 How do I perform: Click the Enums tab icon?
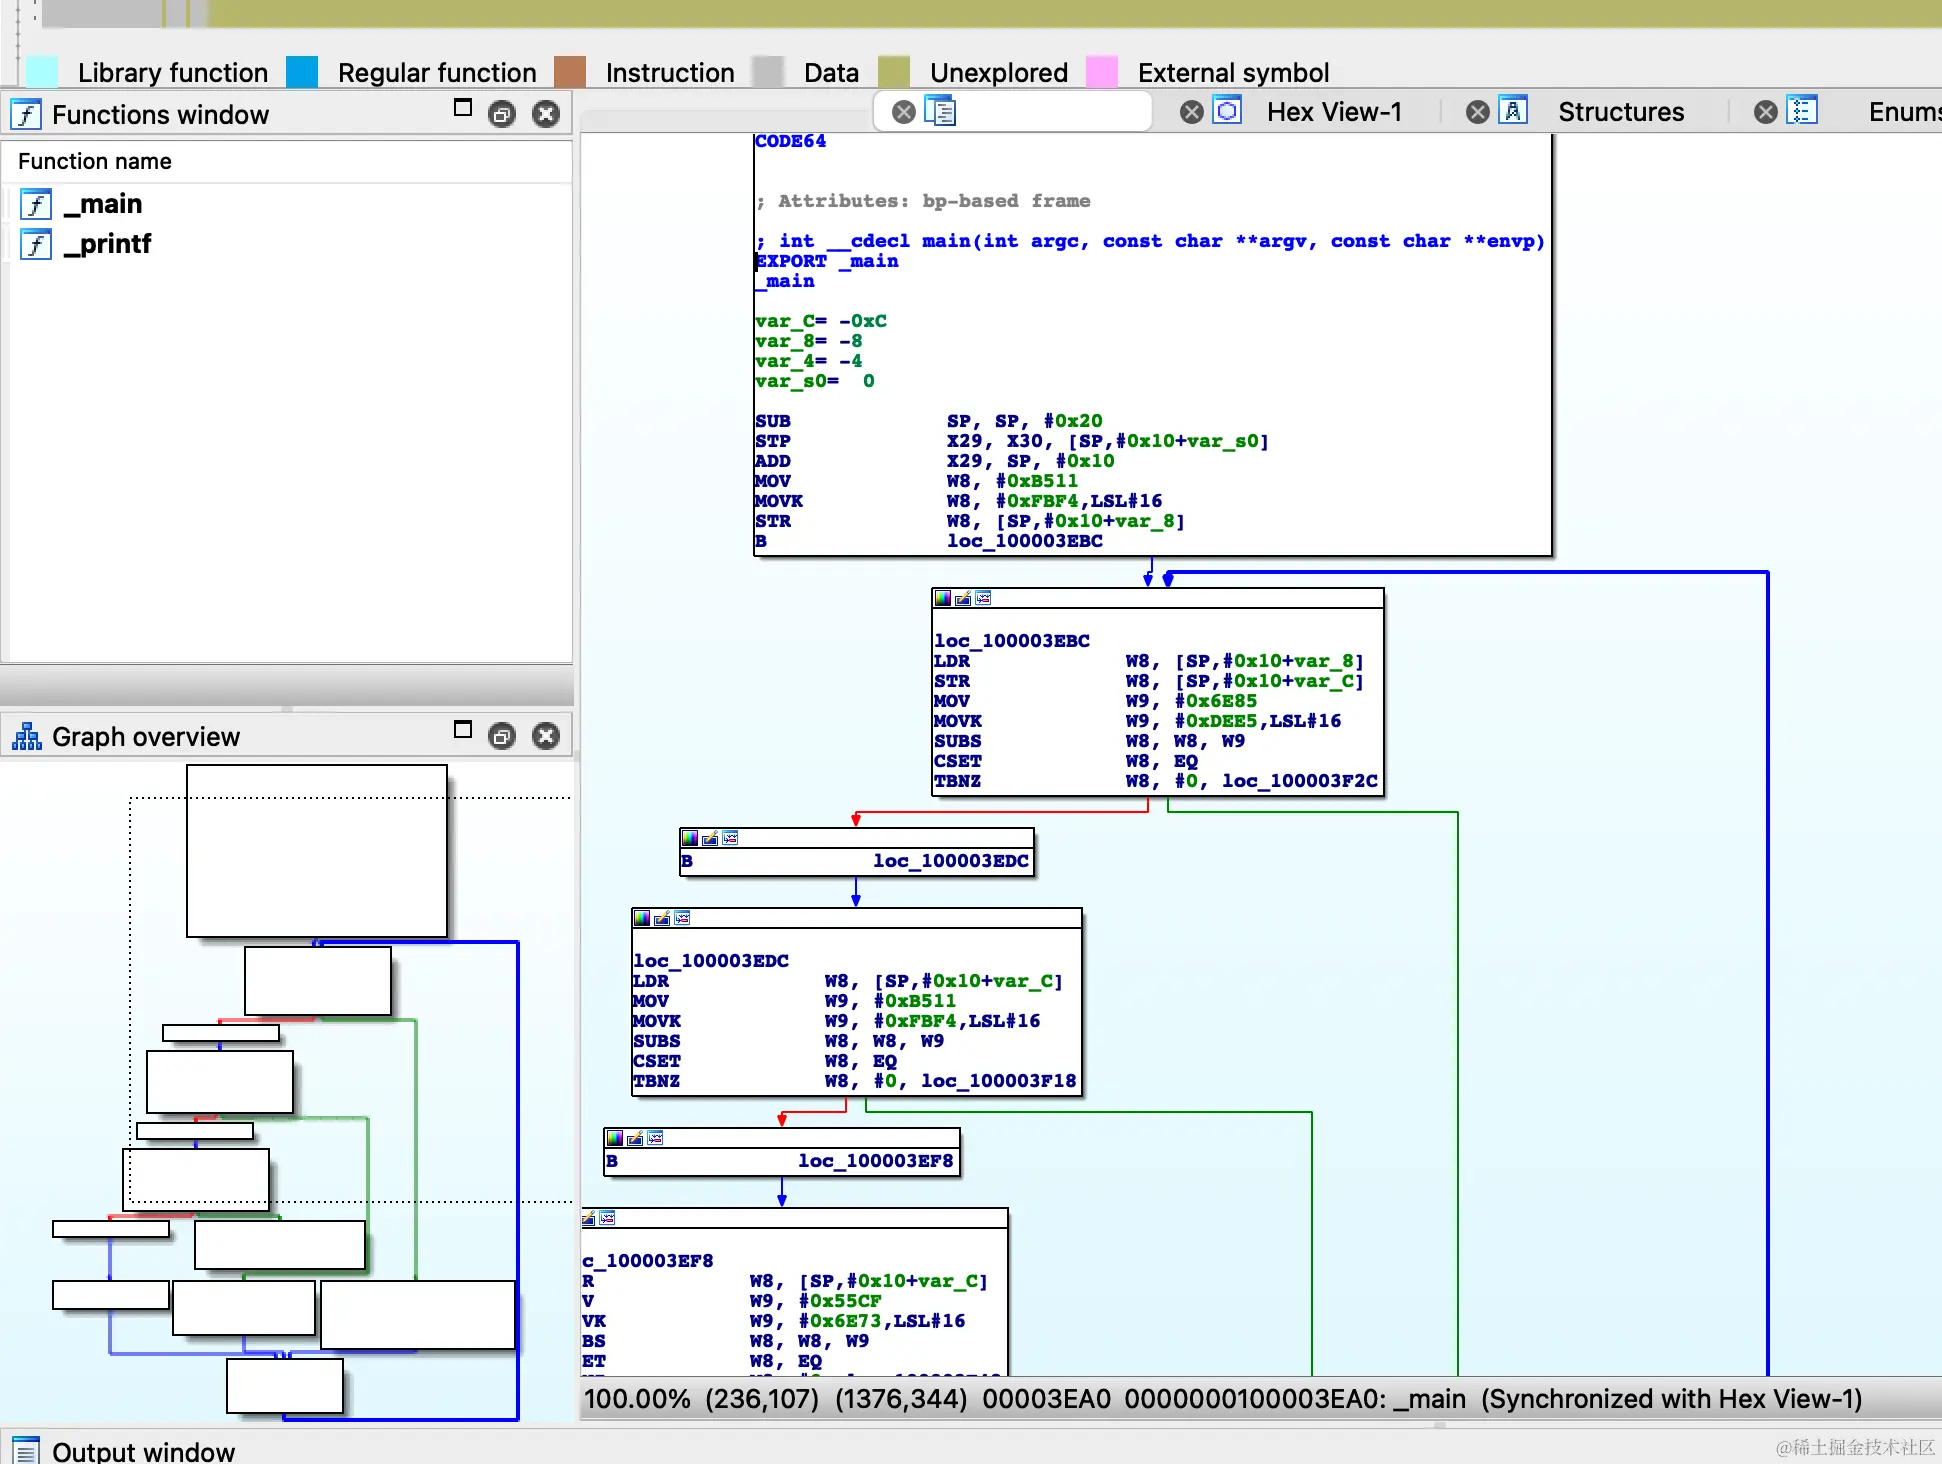click(x=1802, y=111)
